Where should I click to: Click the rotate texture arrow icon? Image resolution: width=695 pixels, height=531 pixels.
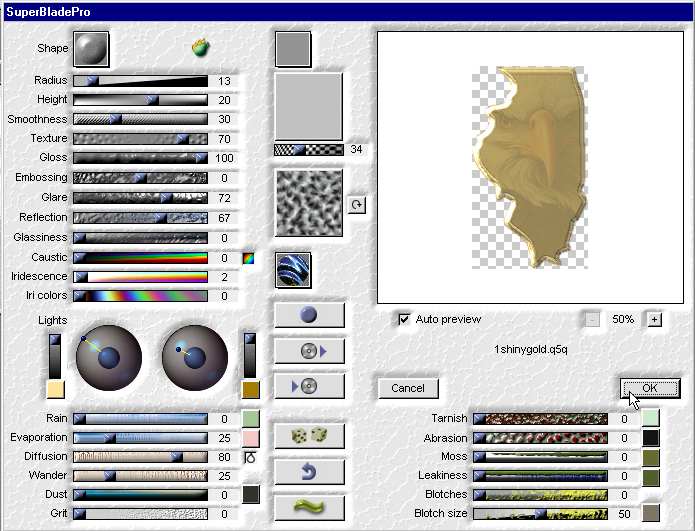click(x=356, y=205)
